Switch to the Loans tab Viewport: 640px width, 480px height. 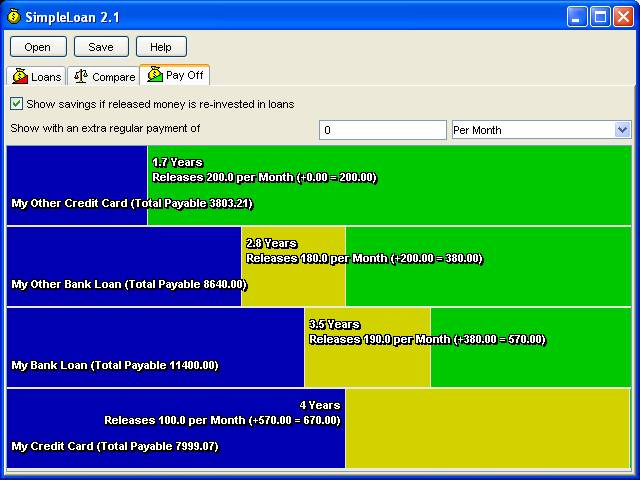(x=36, y=77)
